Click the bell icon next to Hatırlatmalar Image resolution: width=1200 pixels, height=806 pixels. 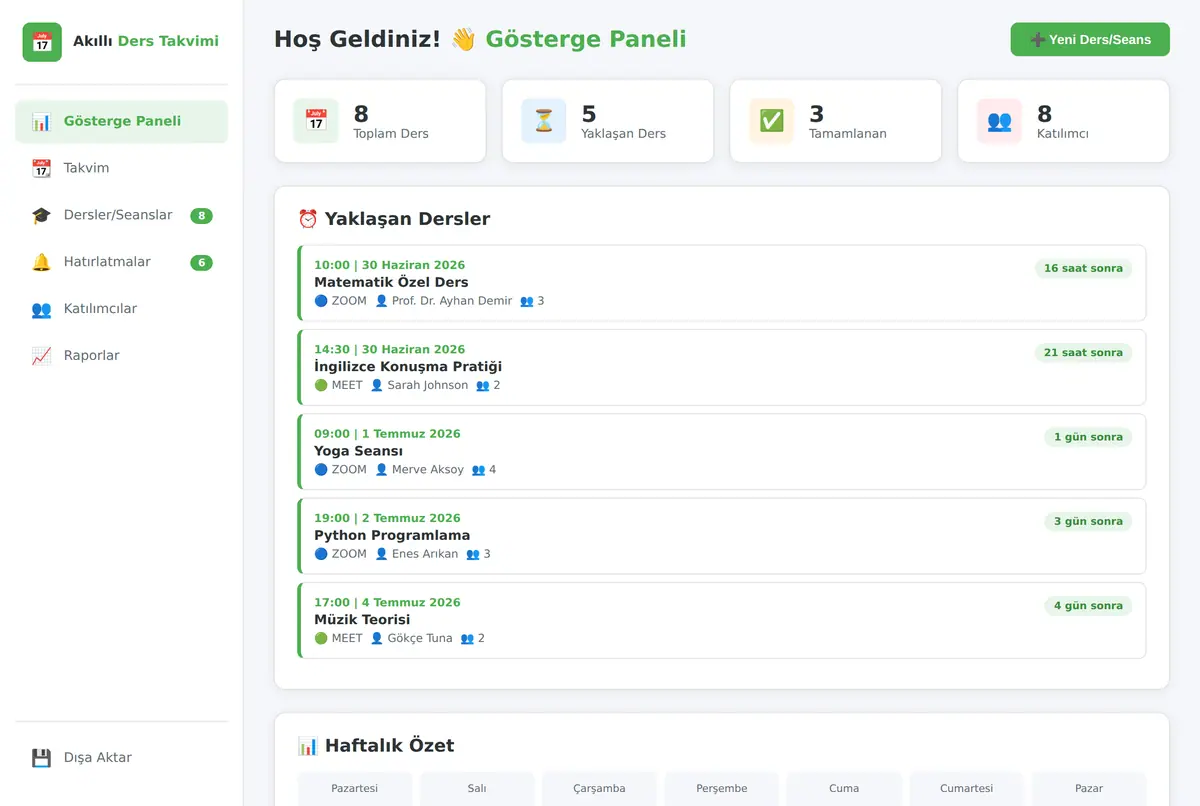pyautogui.click(x=41, y=262)
